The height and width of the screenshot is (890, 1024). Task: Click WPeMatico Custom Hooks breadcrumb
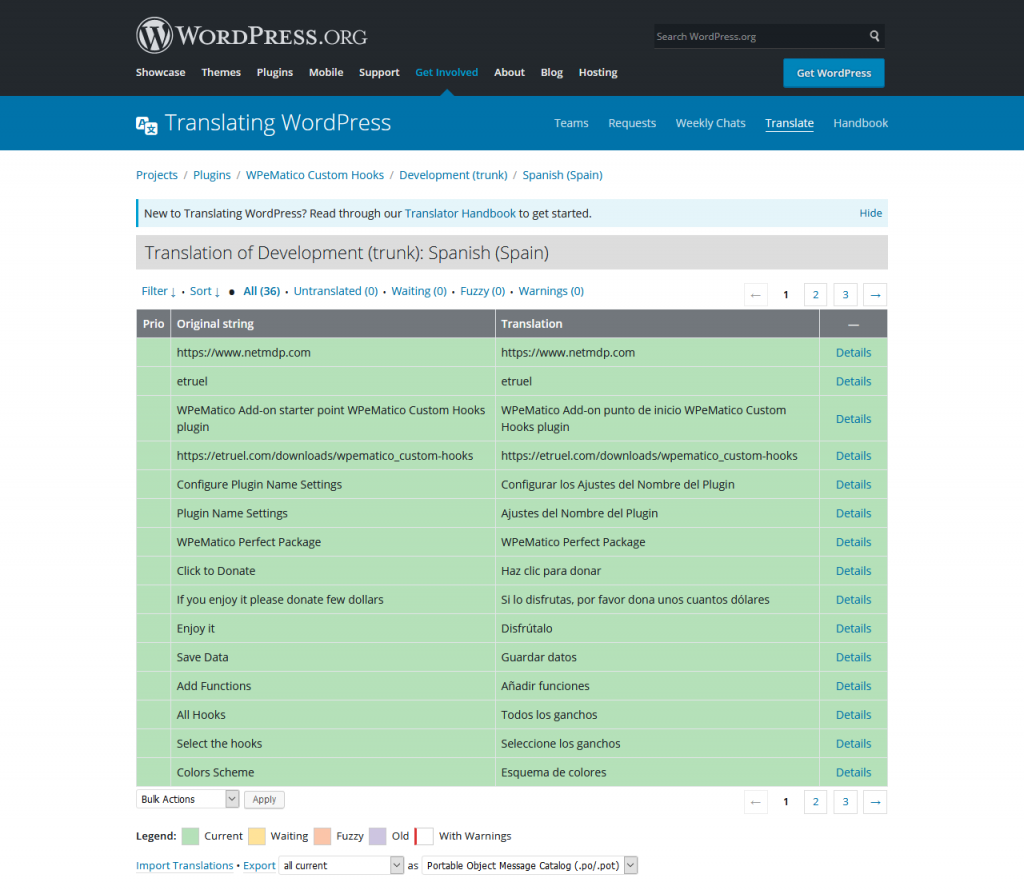click(x=315, y=175)
